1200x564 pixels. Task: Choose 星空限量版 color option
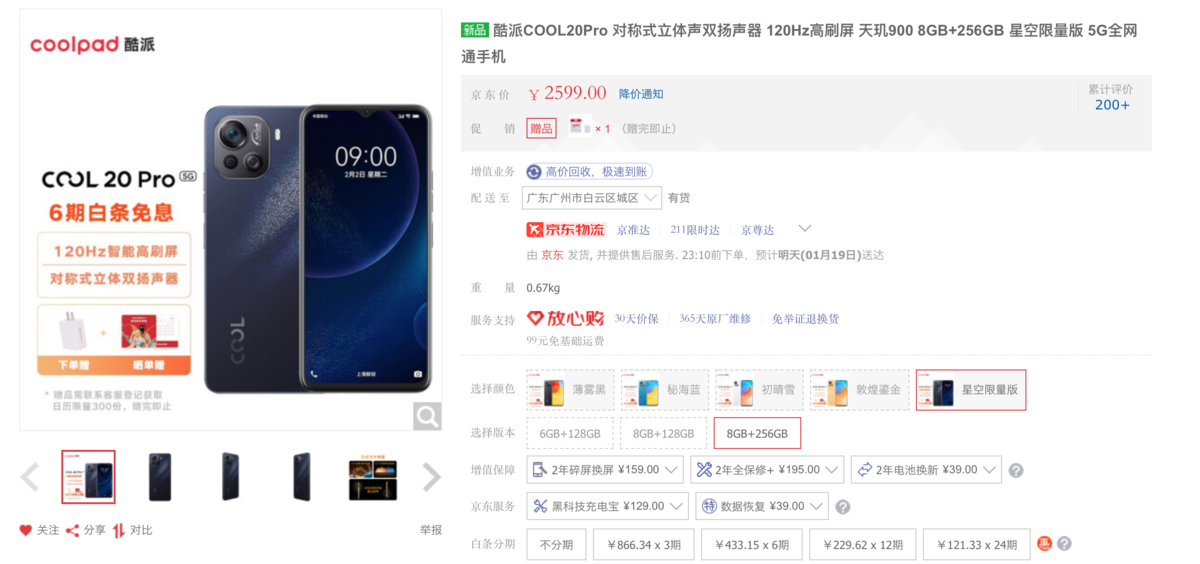click(971, 389)
